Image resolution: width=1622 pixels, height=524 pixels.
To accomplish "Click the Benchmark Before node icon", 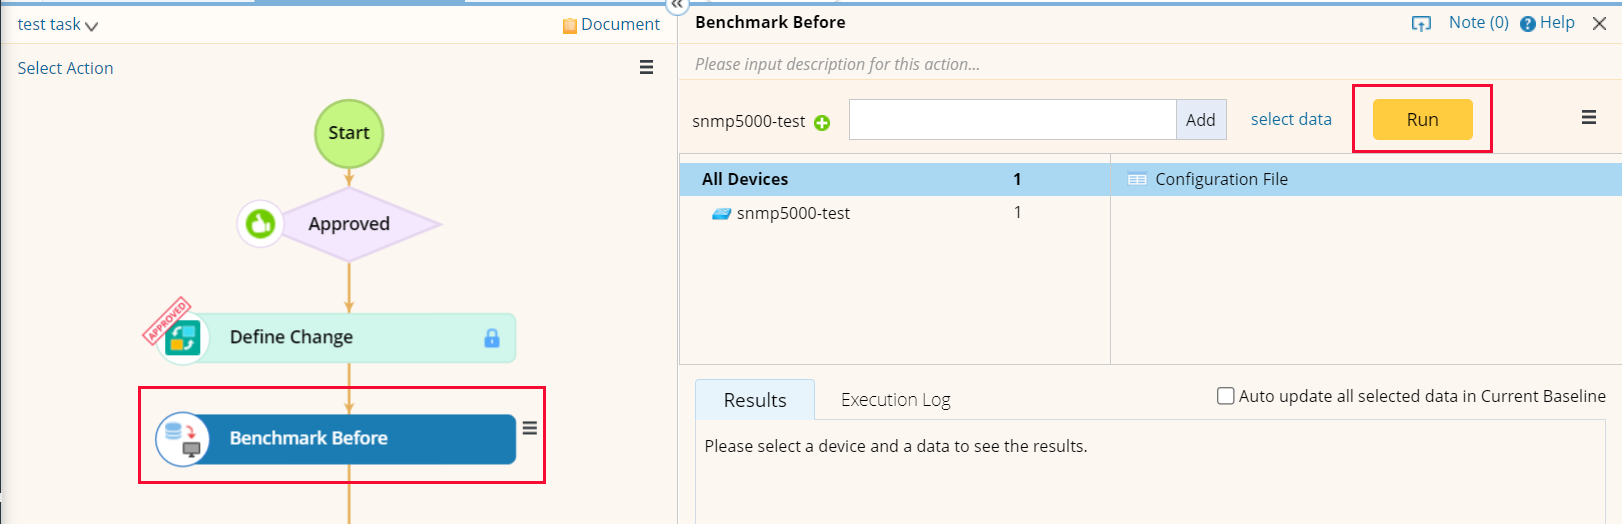I will pos(182,439).
